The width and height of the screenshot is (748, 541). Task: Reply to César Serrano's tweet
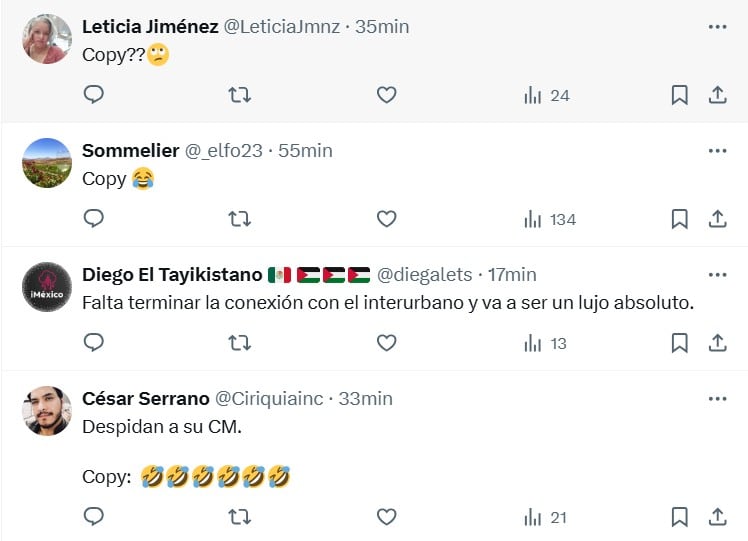94,517
